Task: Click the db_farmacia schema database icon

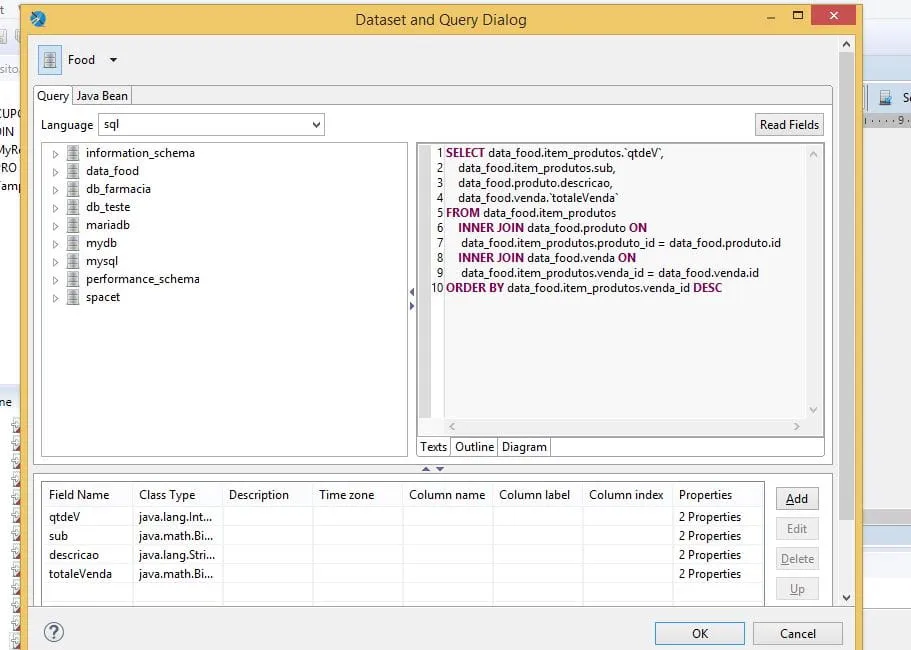Action: click(x=73, y=189)
